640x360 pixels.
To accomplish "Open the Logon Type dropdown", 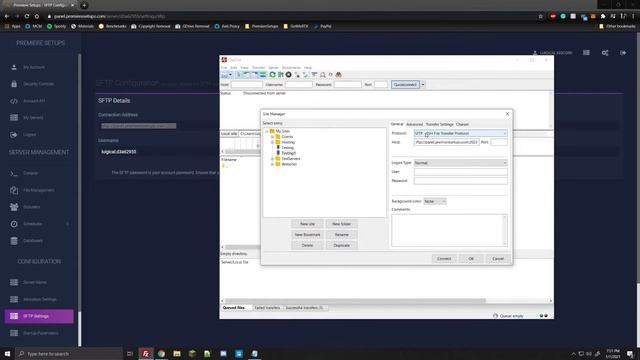I will click(x=460, y=163).
